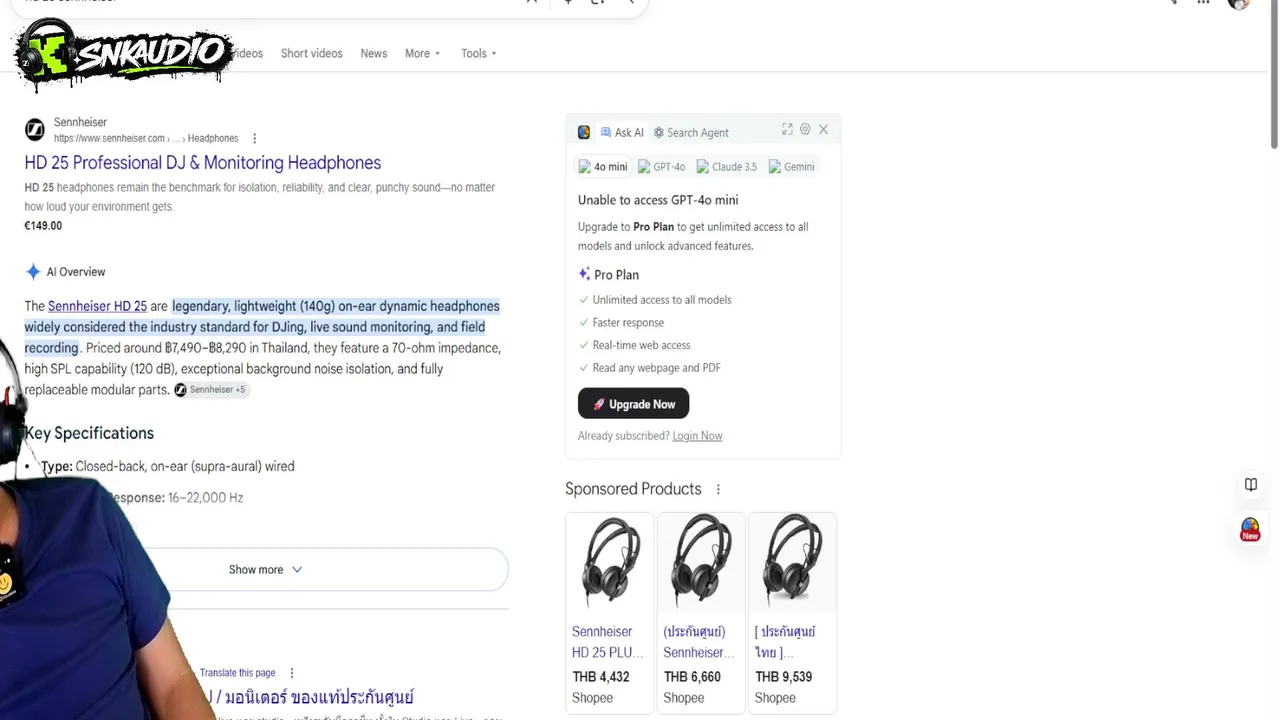
Task: Open AI panel settings gear
Action: (805, 129)
